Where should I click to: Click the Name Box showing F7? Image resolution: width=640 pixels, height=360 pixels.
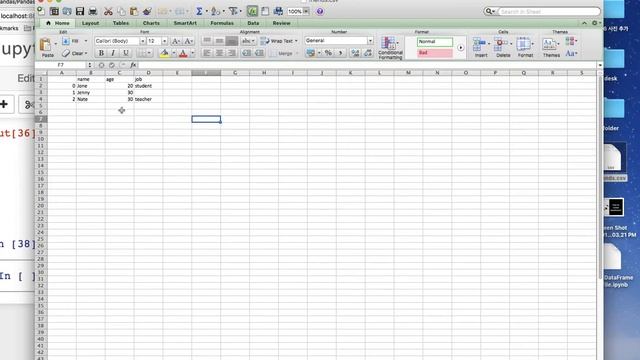[x=61, y=65]
